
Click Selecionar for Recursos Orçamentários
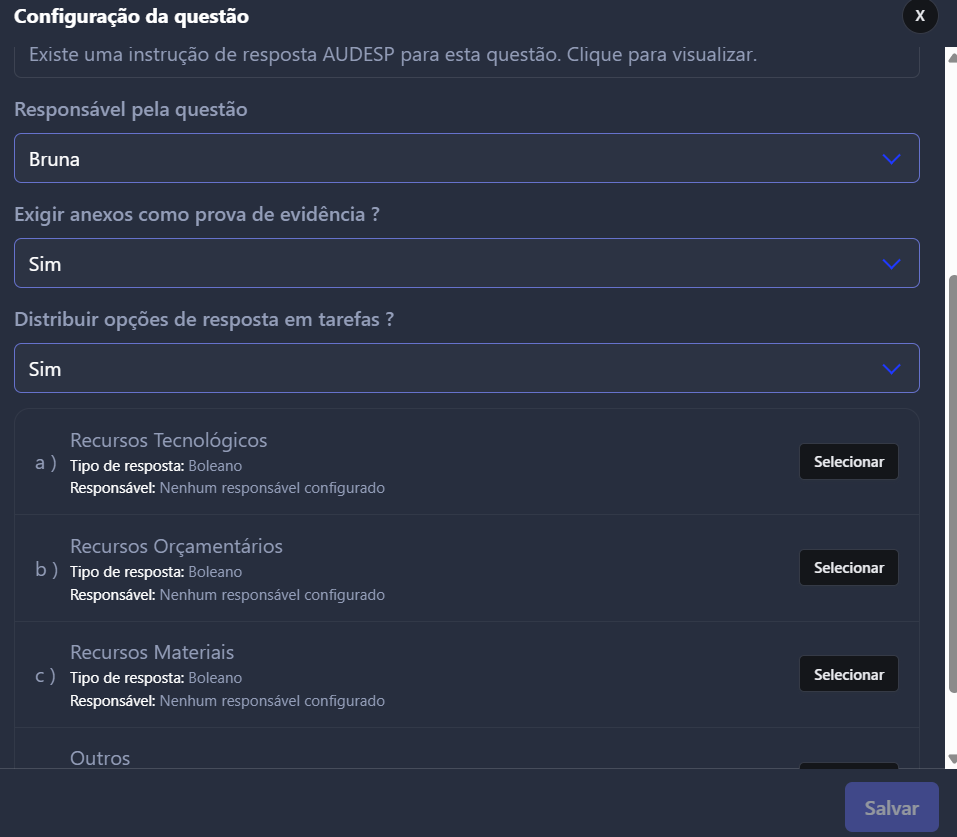(x=848, y=568)
